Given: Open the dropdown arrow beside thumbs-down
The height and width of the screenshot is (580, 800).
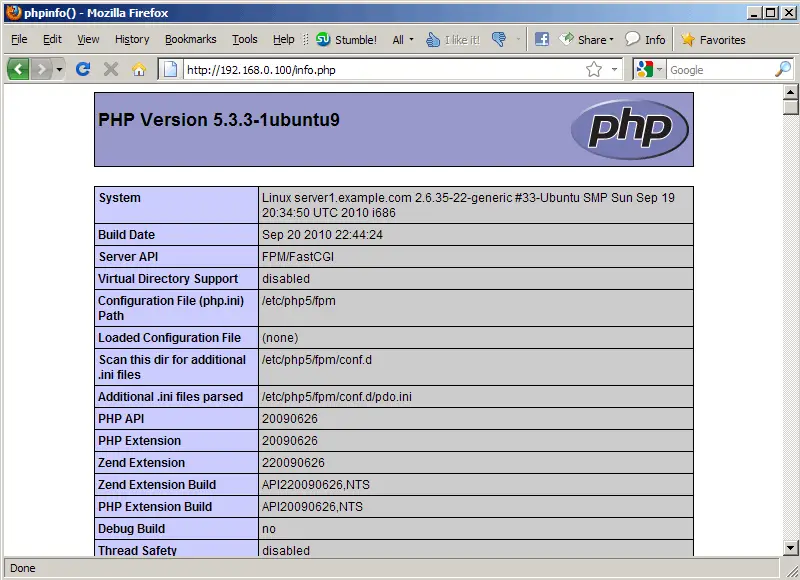Looking at the screenshot, I should pos(518,40).
